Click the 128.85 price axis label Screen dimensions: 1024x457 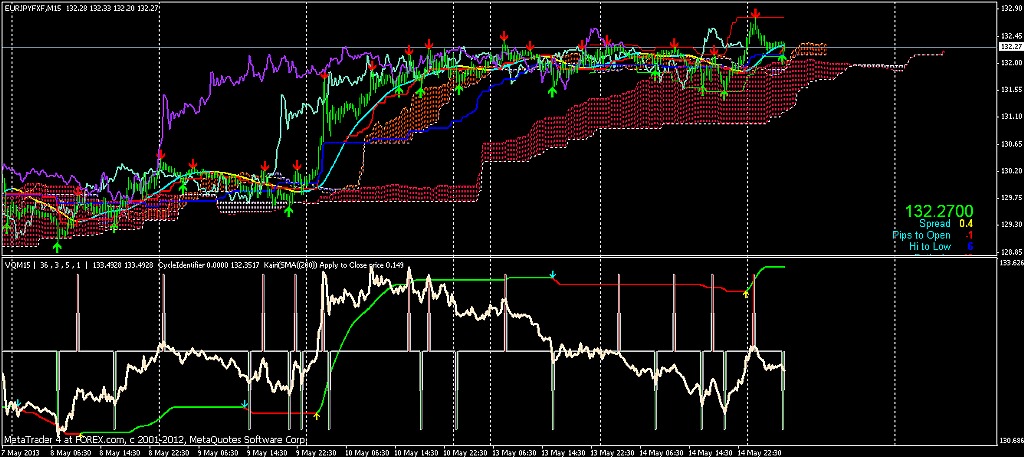1010,251
